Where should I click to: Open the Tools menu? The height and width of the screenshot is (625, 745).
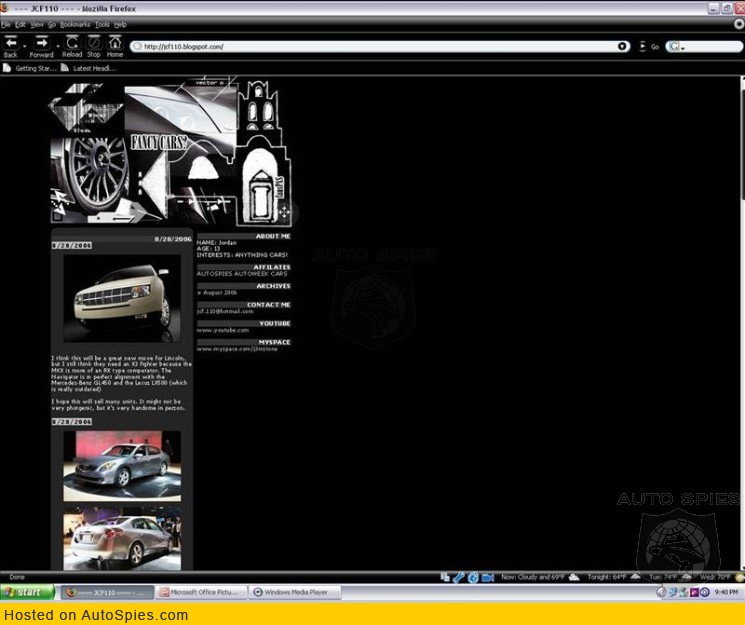102,24
